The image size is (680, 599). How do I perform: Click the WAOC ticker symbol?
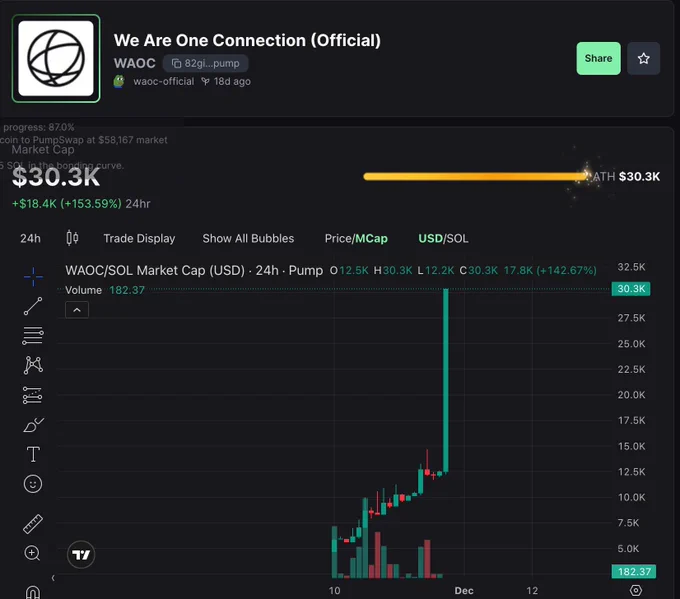click(x=134, y=63)
